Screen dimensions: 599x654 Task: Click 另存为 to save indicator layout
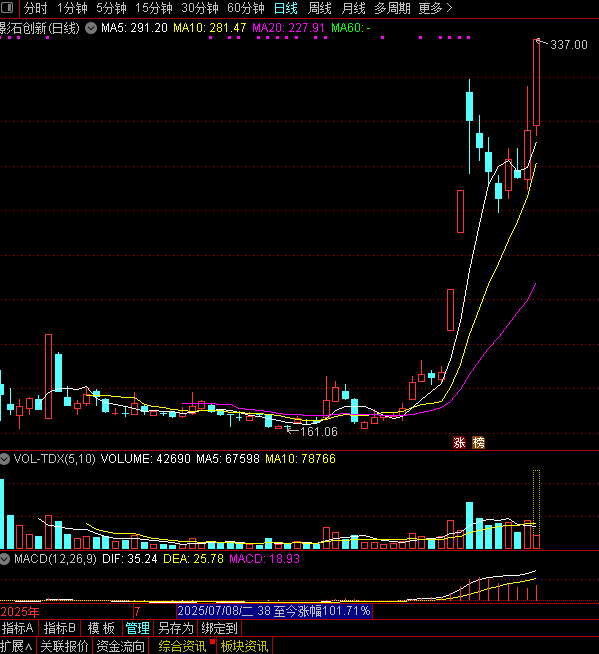[x=176, y=628]
